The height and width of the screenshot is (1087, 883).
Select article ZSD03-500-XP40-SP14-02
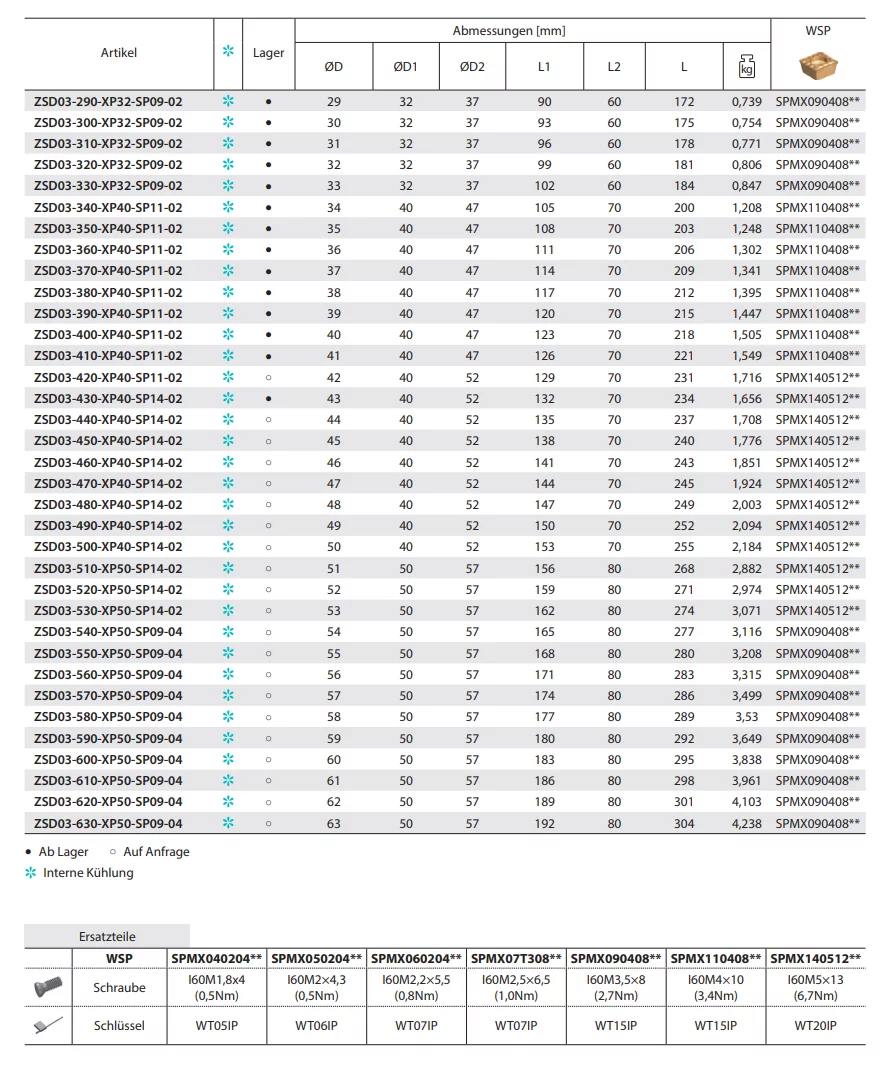[x=108, y=547]
